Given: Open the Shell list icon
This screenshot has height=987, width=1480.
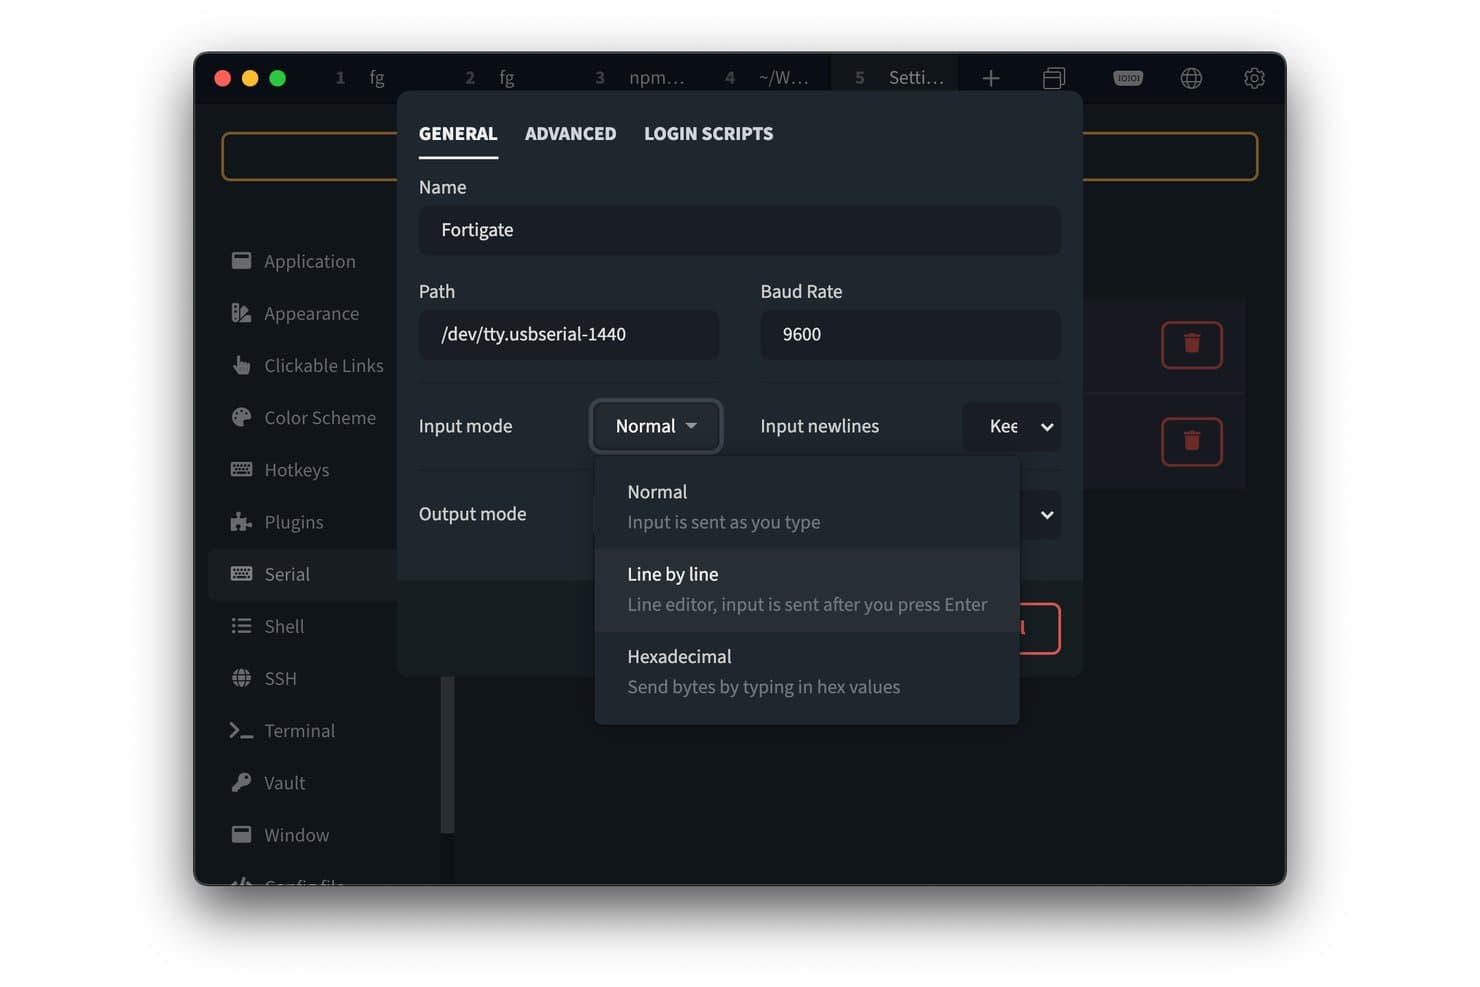Looking at the screenshot, I should coord(241,625).
